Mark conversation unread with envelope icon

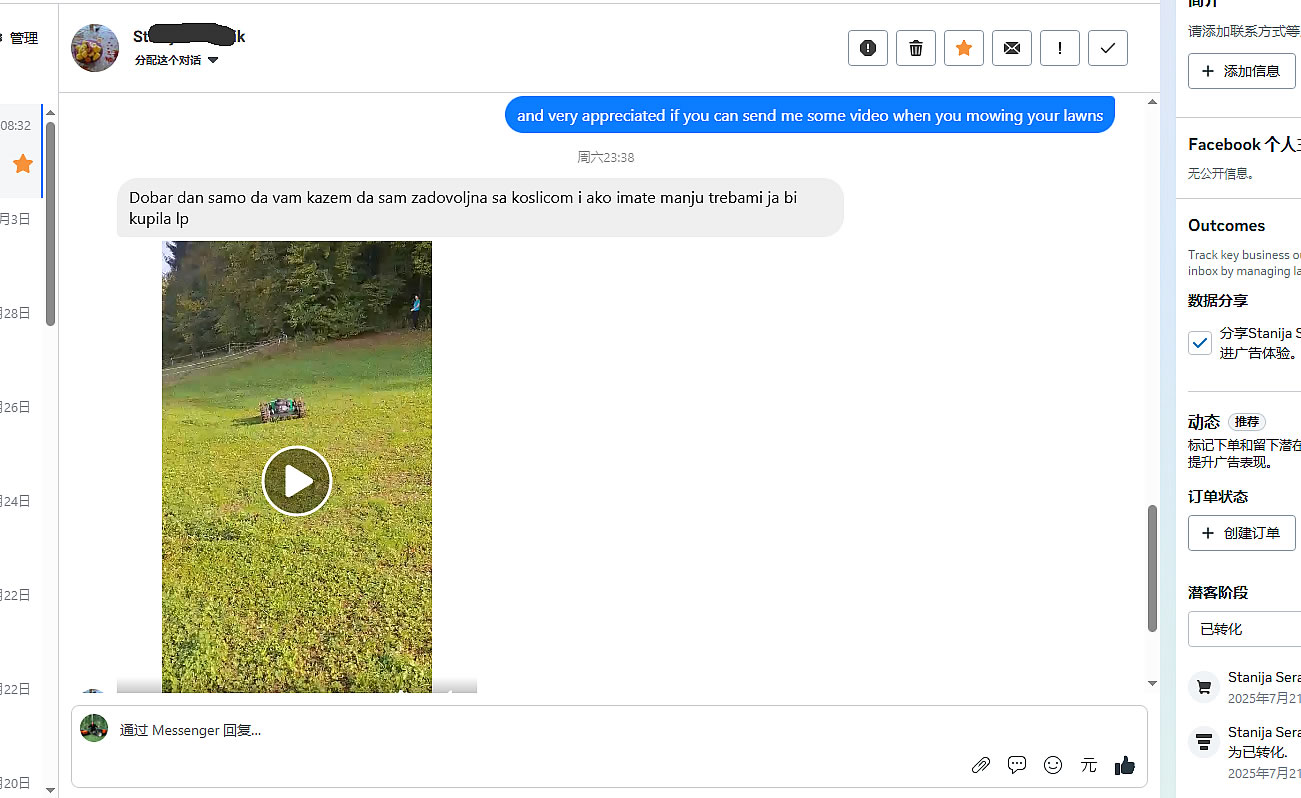[x=1011, y=48]
